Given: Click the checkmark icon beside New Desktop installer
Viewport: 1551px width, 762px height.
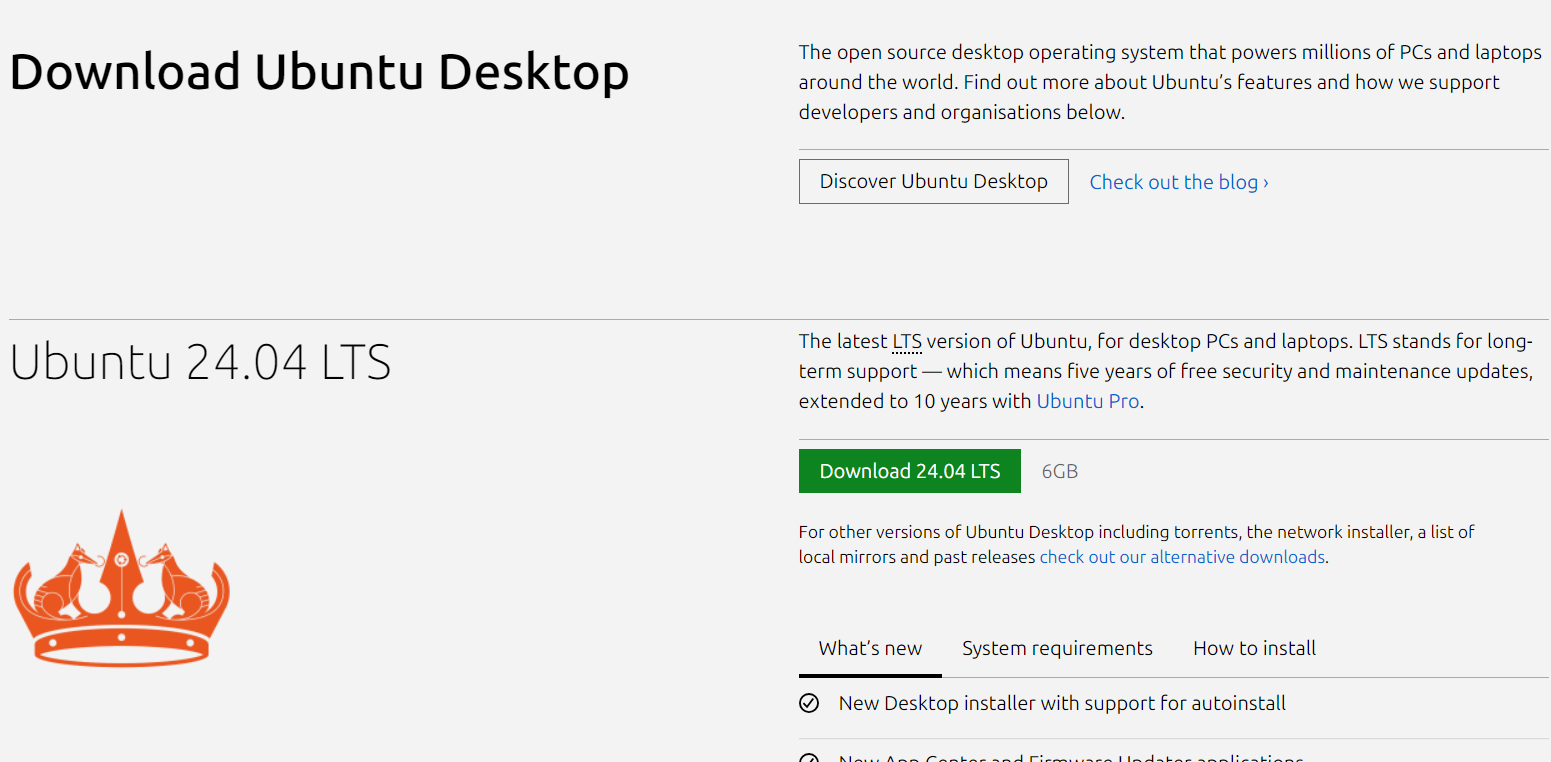Looking at the screenshot, I should pos(809,703).
